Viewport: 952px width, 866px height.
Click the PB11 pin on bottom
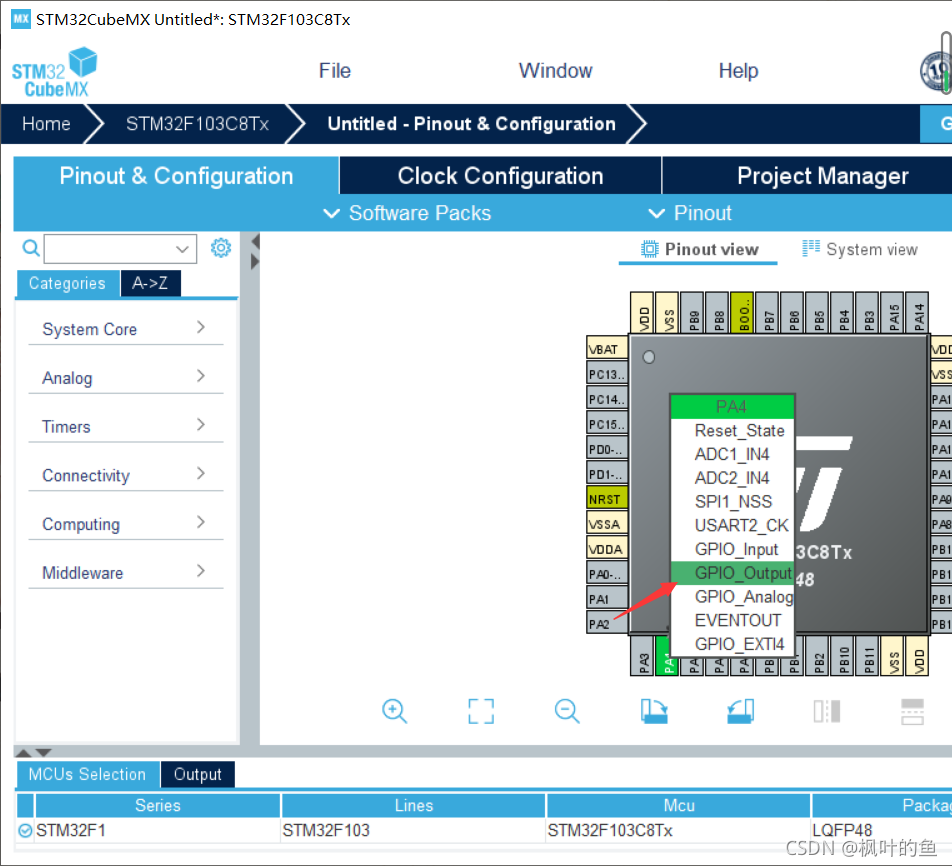click(868, 656)
